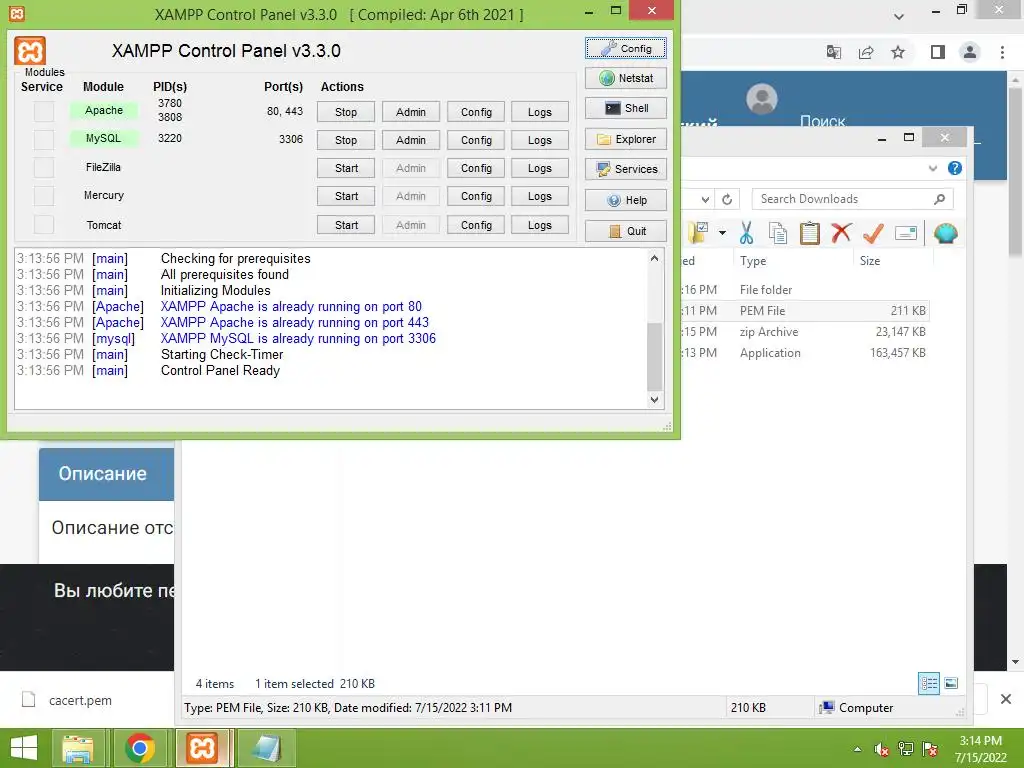Screen dimensions: 1024x768
Task: Open XAMPP global Config button
Action: coord(626,48)
